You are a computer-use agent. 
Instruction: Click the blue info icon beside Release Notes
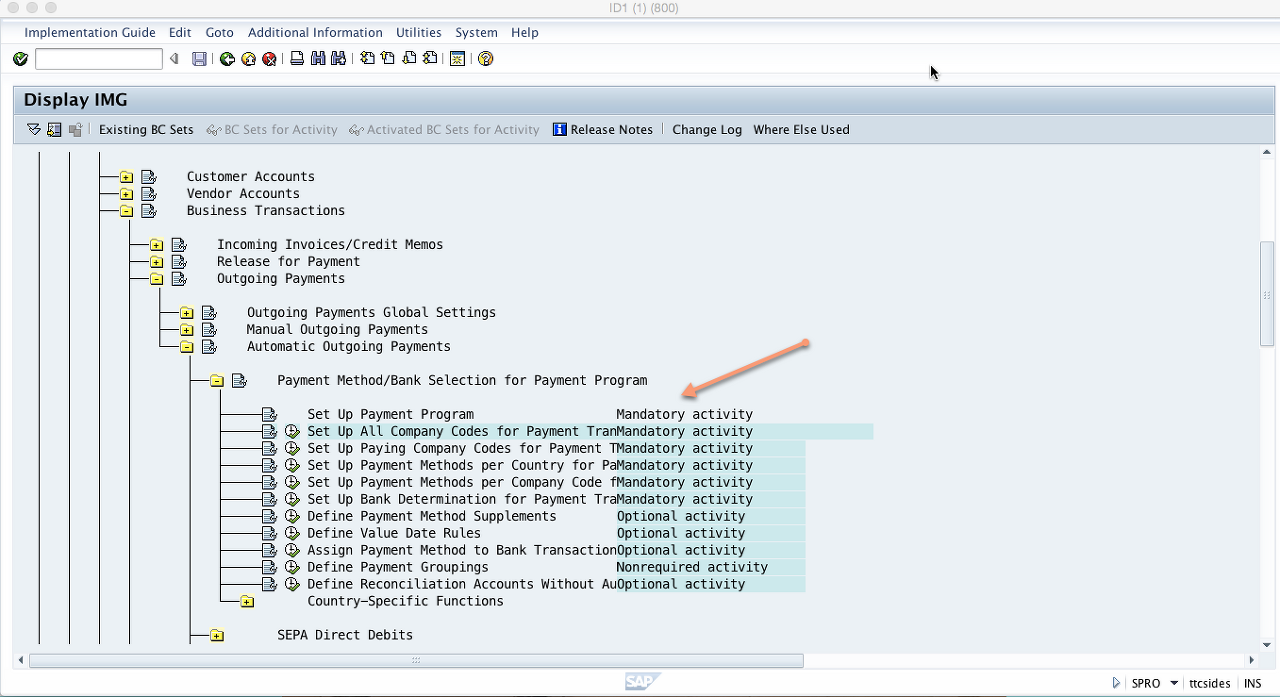pos(560,129)
